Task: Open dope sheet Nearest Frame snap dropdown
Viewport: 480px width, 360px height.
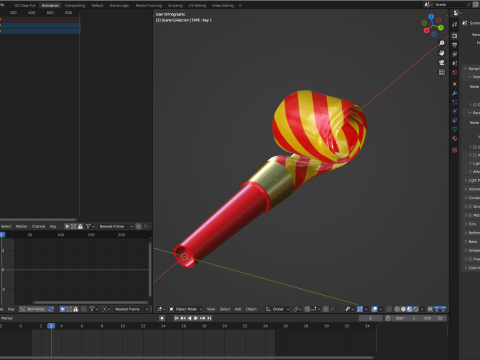Action: click(x=115, y=226)
